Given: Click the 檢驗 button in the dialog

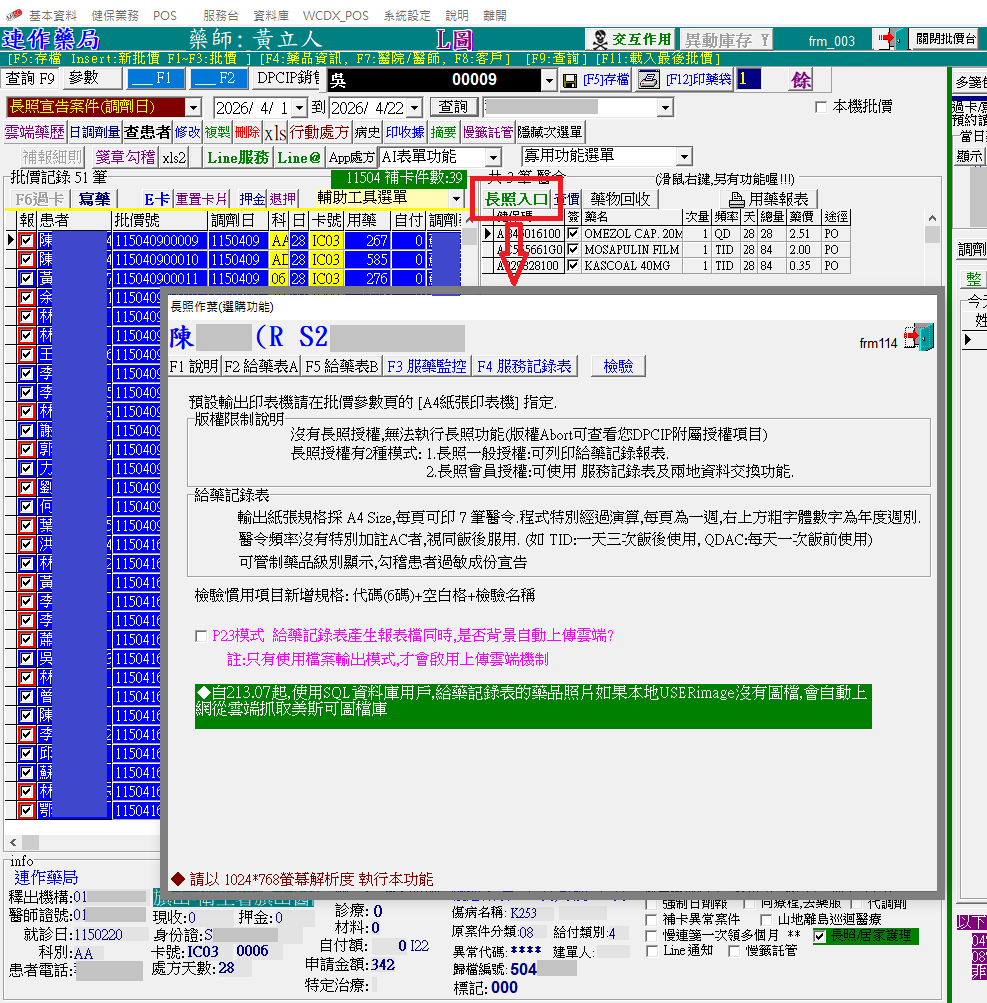Looking at the screenshot, I should click(x=618, y=367).
